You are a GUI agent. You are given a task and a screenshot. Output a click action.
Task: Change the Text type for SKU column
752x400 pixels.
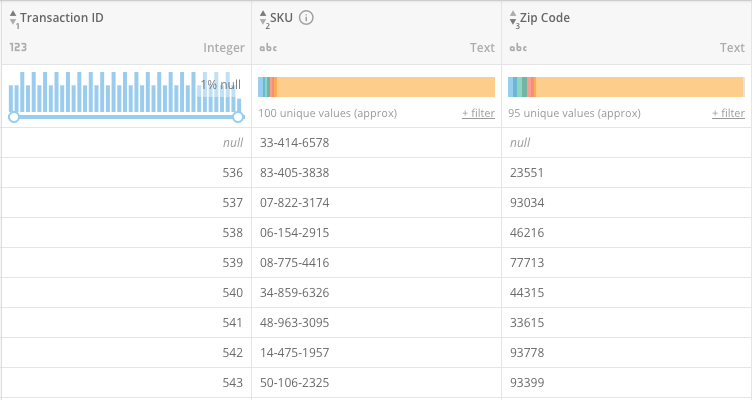coord(482,48)
